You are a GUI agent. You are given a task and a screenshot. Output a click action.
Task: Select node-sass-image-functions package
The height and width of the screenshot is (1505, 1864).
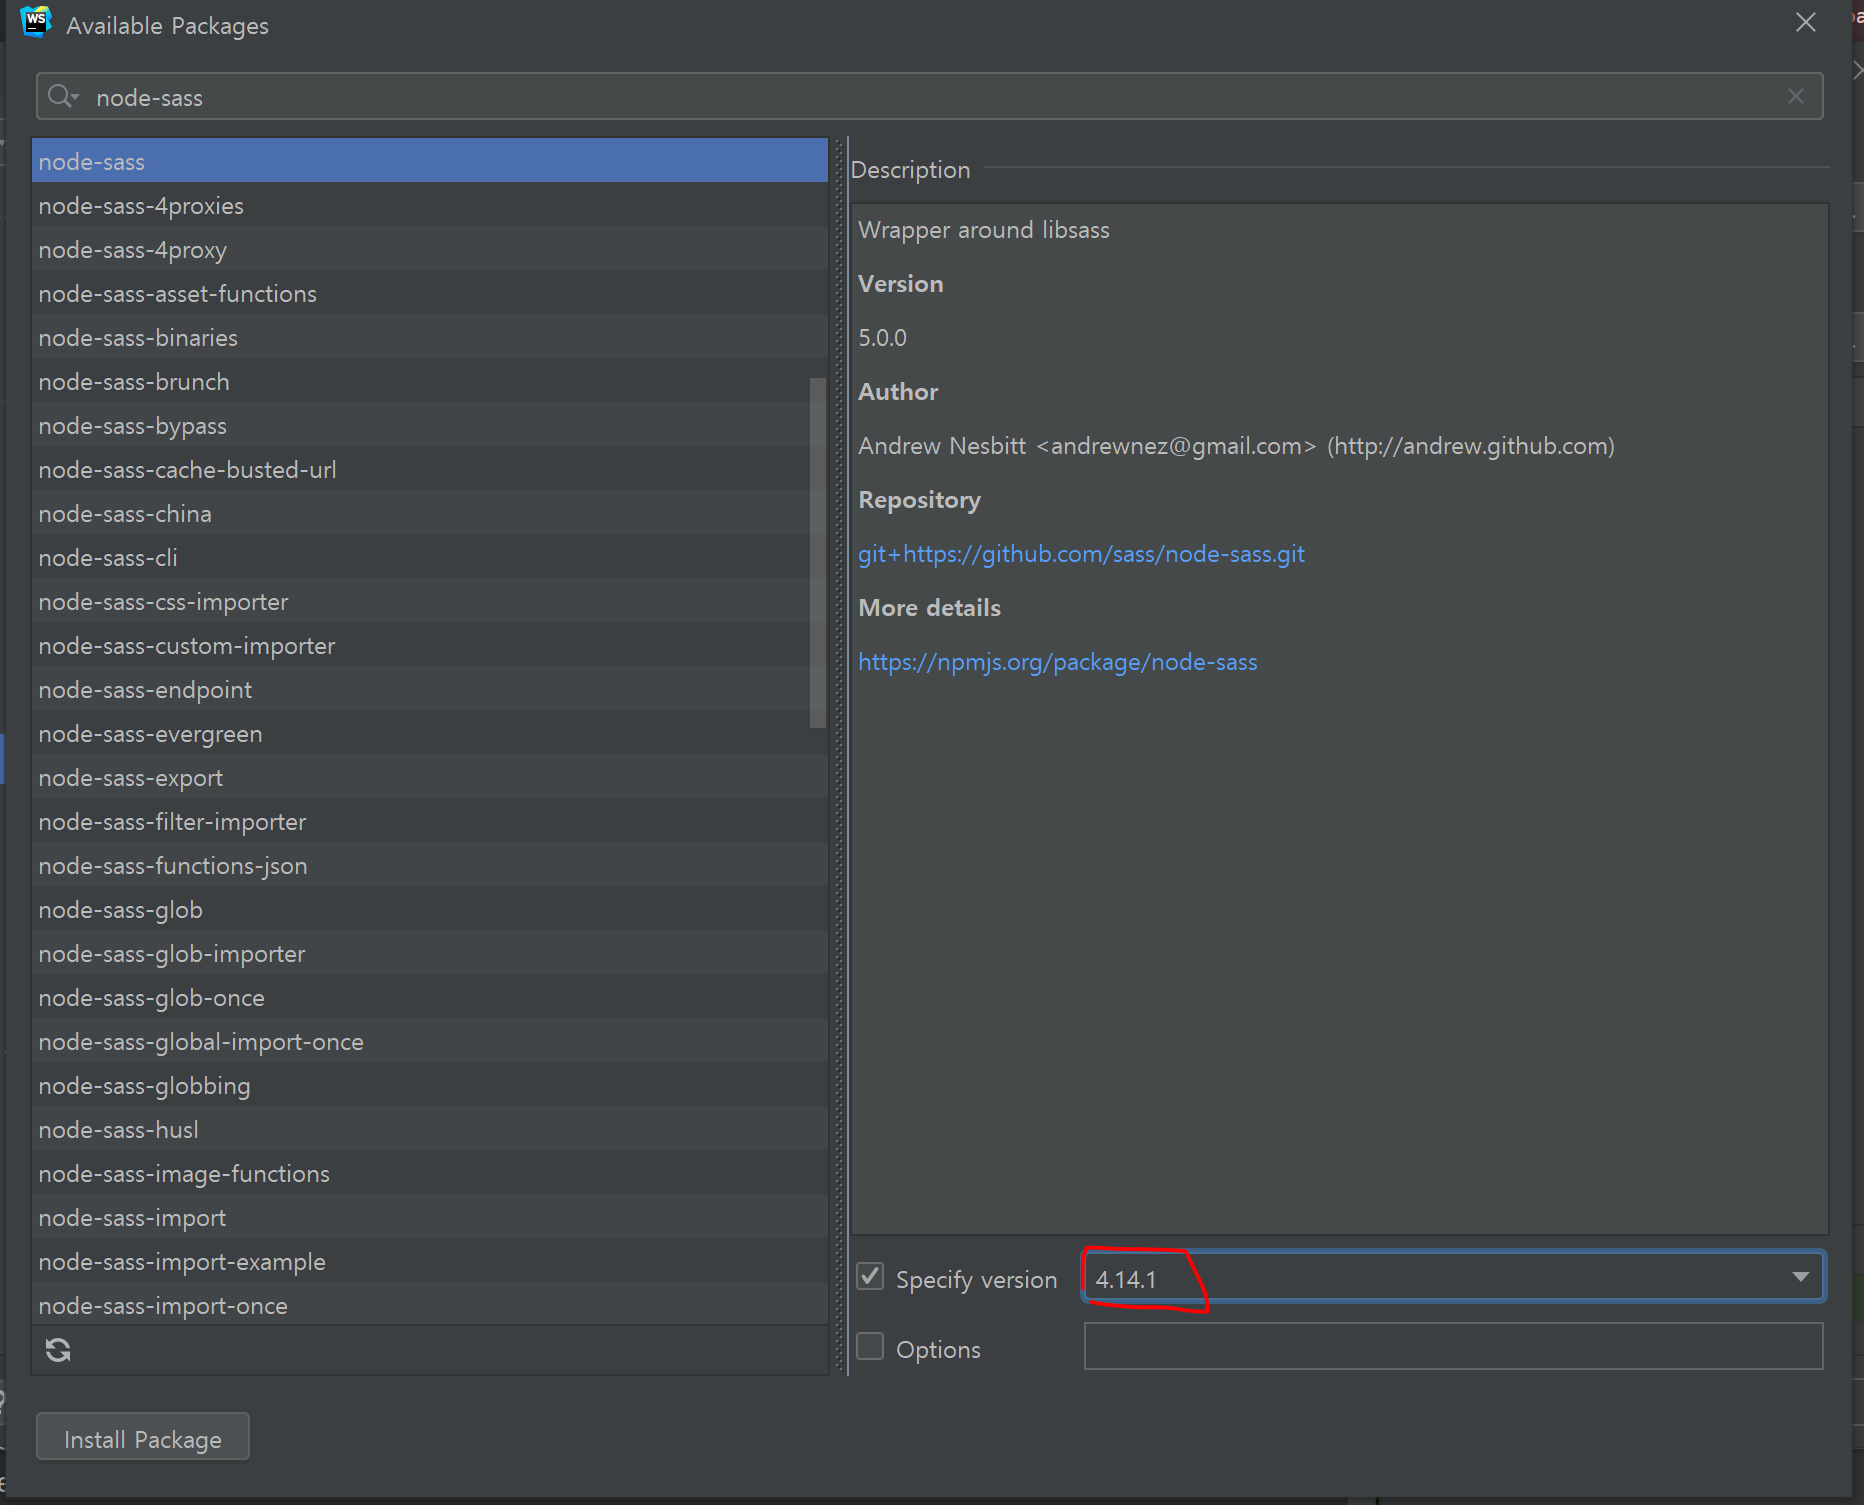(430, 1173)
